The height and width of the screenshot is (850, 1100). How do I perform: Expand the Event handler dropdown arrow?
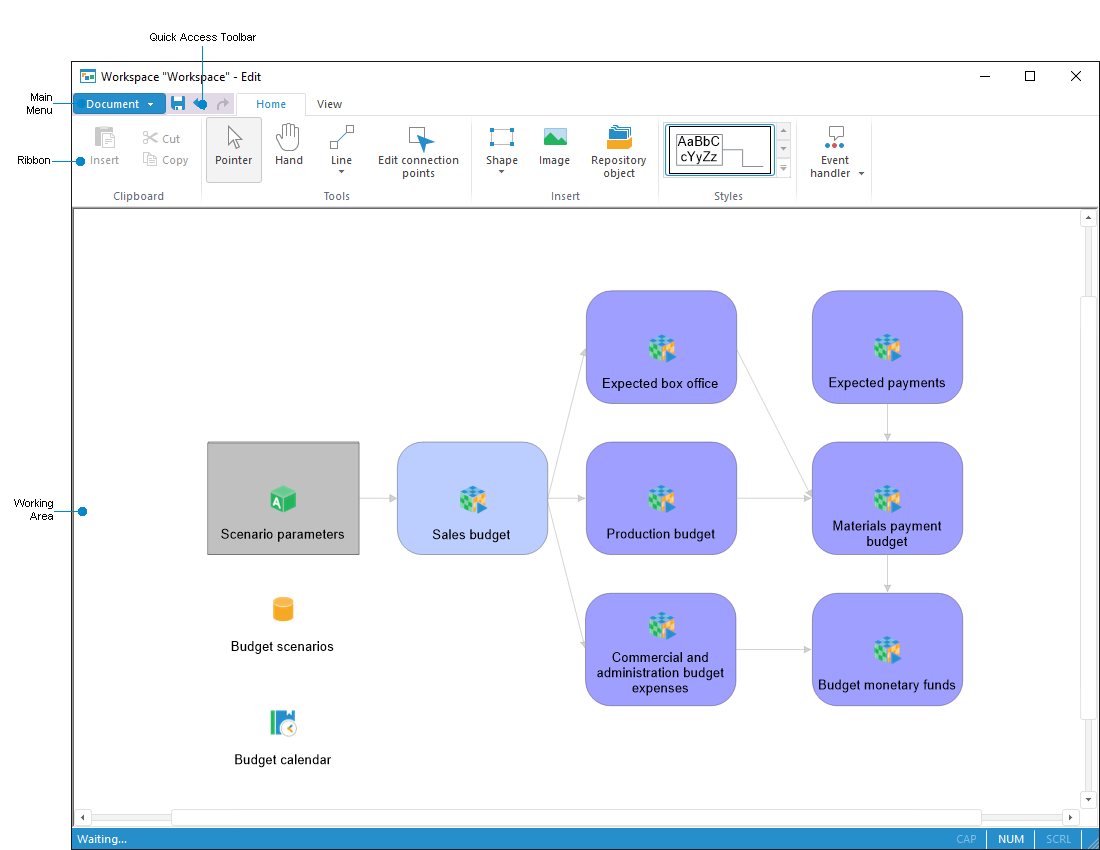(x=861, y=173)
